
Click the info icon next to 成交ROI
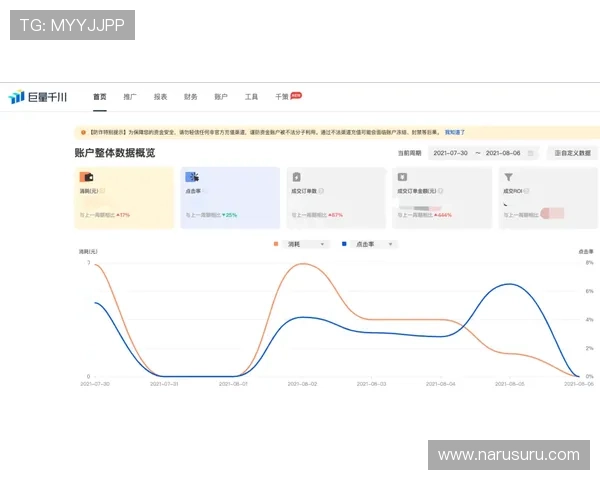(526, 191)
